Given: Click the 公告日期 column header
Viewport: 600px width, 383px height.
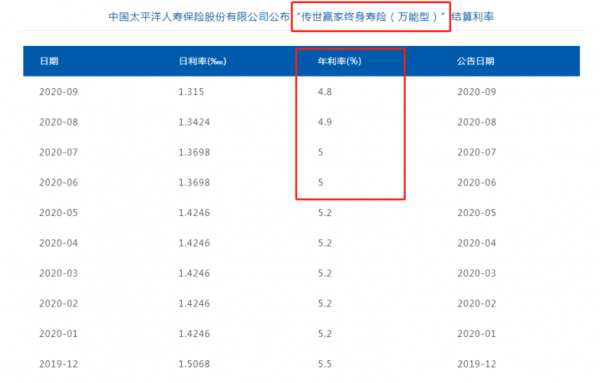Looking at the screenshot, I should (x=476, y=61).
